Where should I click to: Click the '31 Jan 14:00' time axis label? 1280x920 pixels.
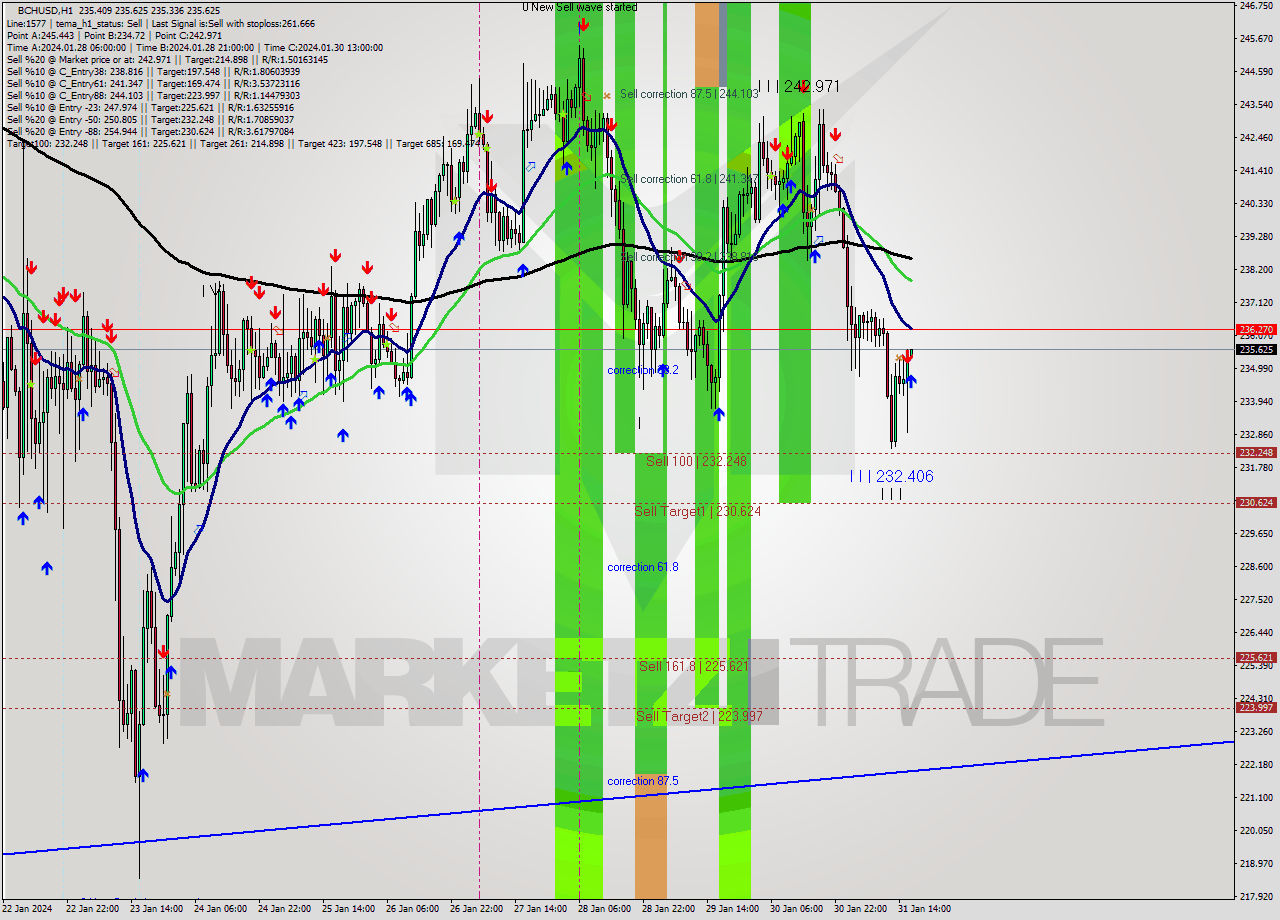pyautogui.click(x=924, y=909)
